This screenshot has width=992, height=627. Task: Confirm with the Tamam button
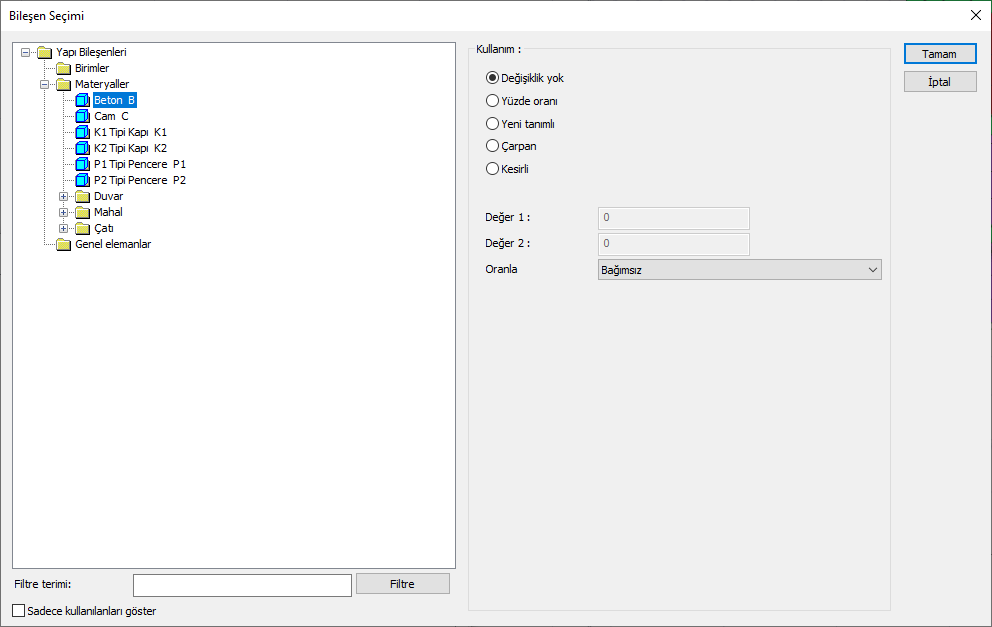[940, 54]
